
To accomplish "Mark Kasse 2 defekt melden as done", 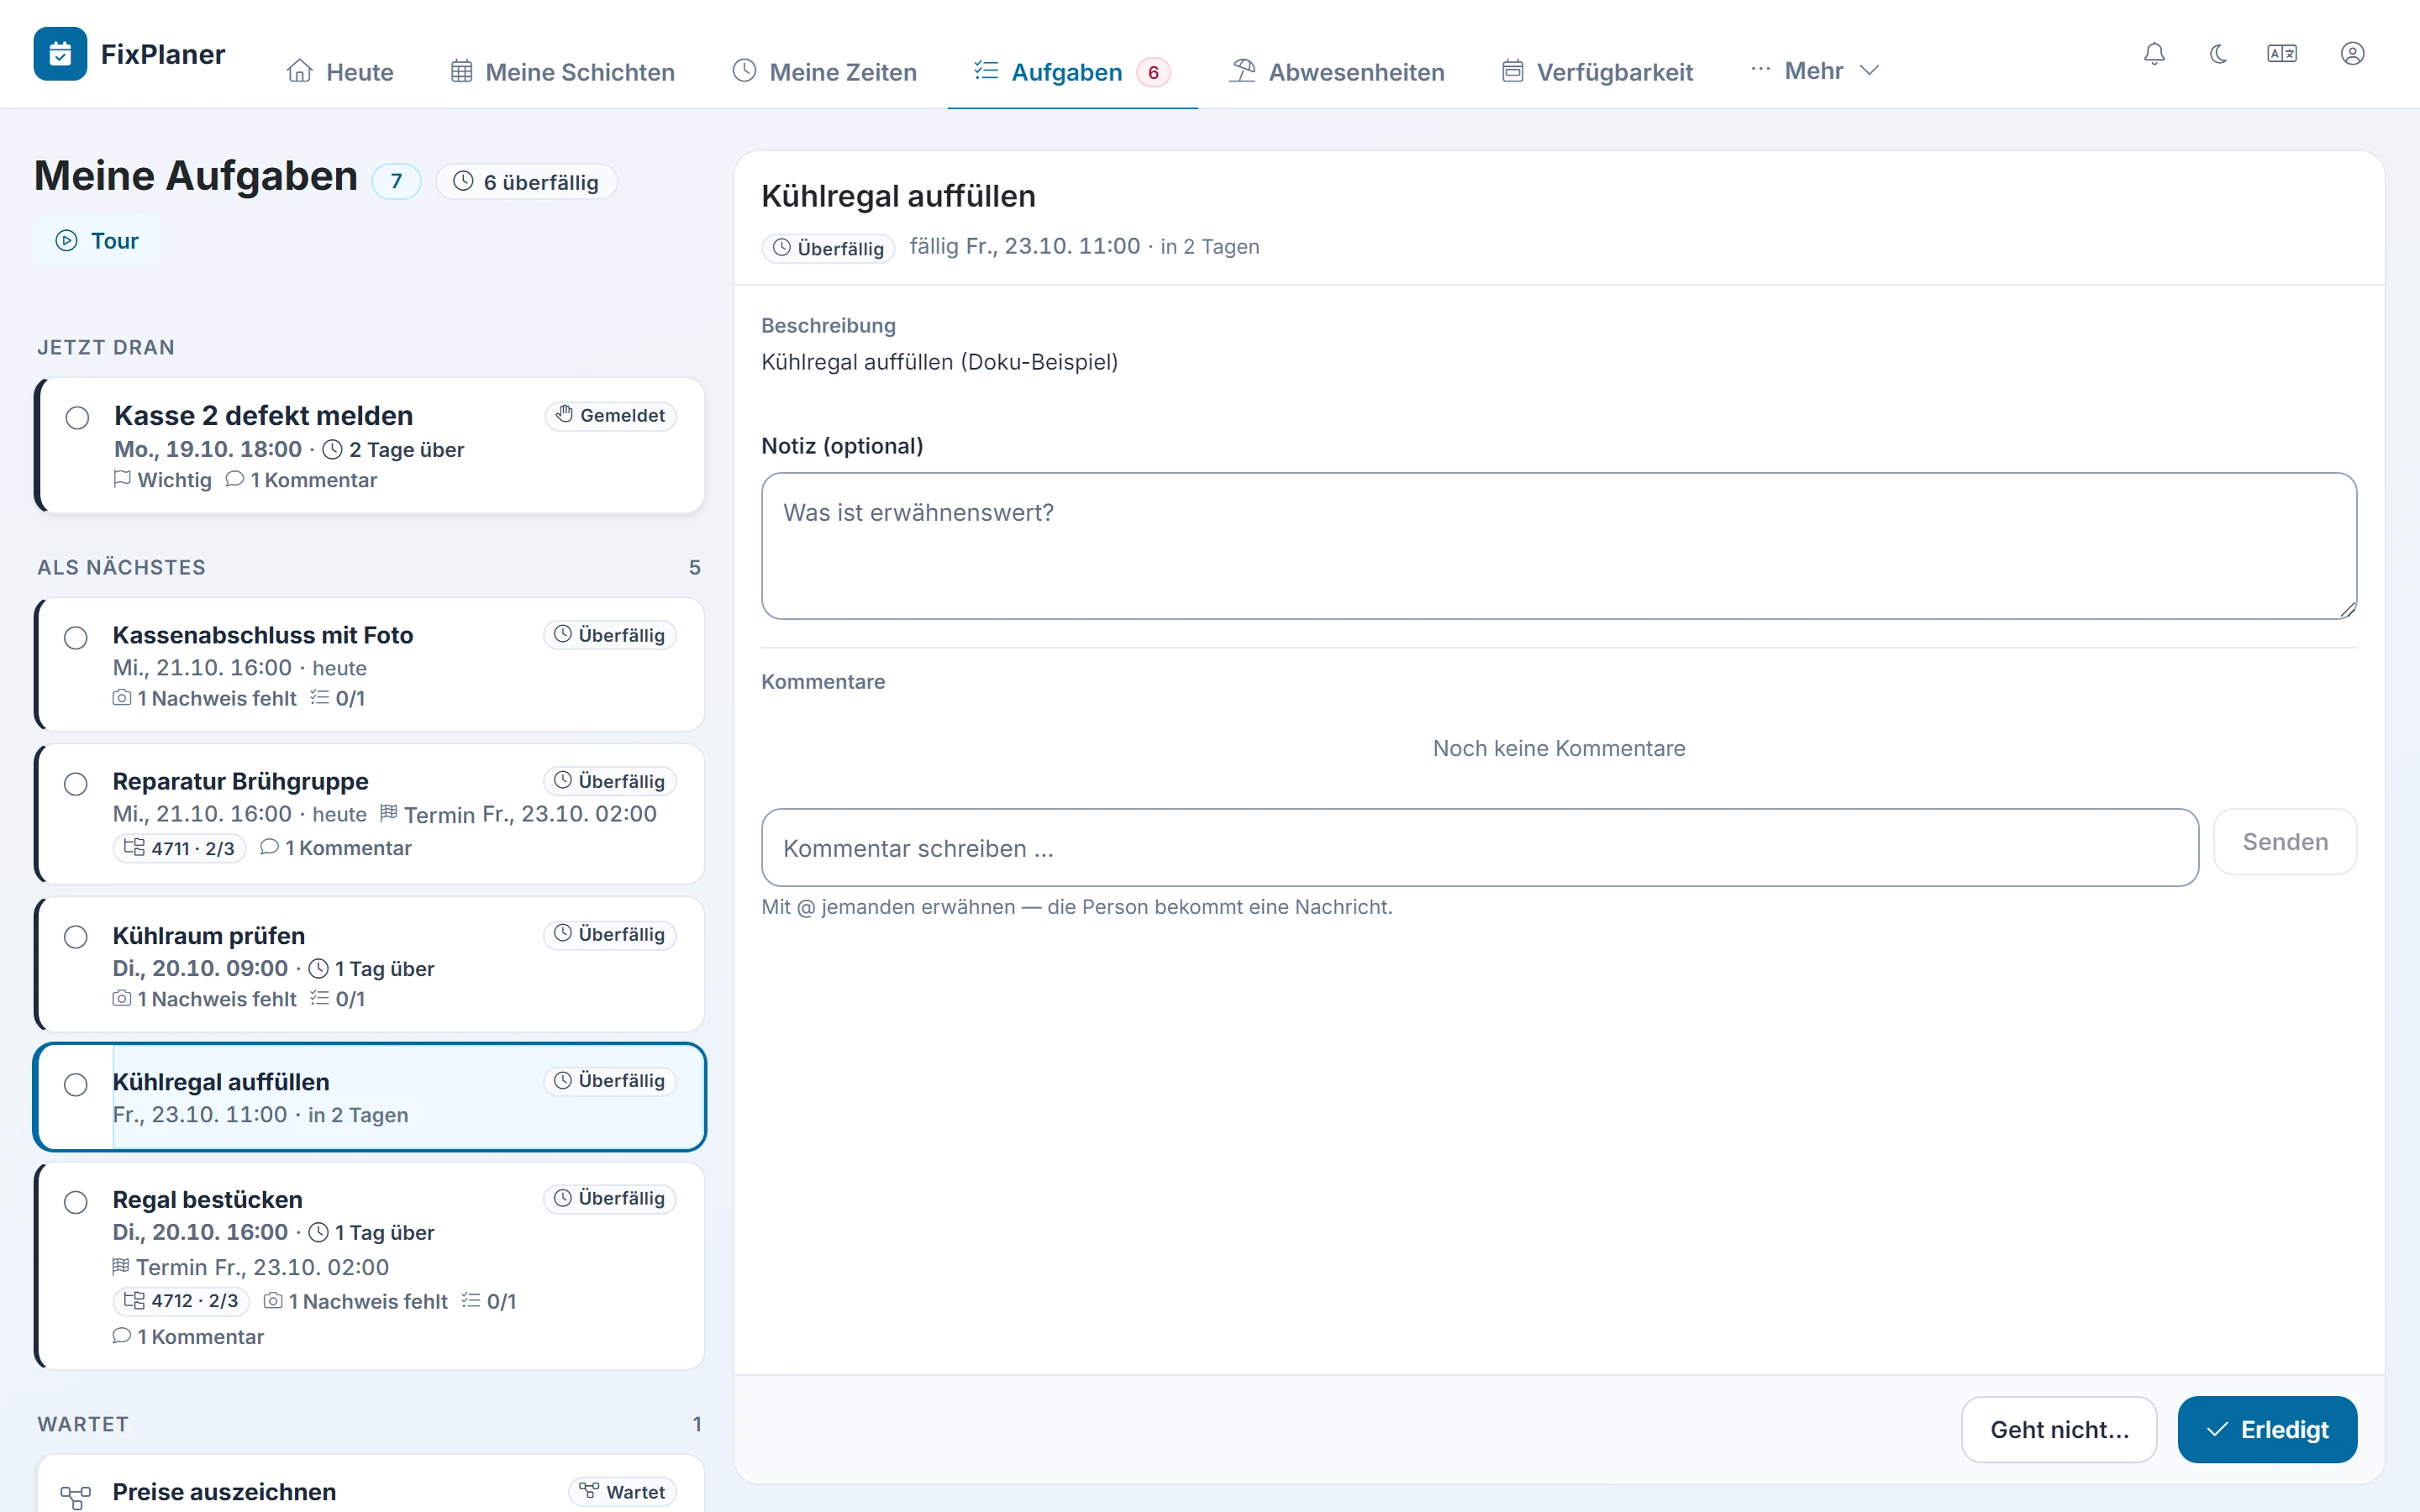I will pyautogui.click(x=77, y=417).
